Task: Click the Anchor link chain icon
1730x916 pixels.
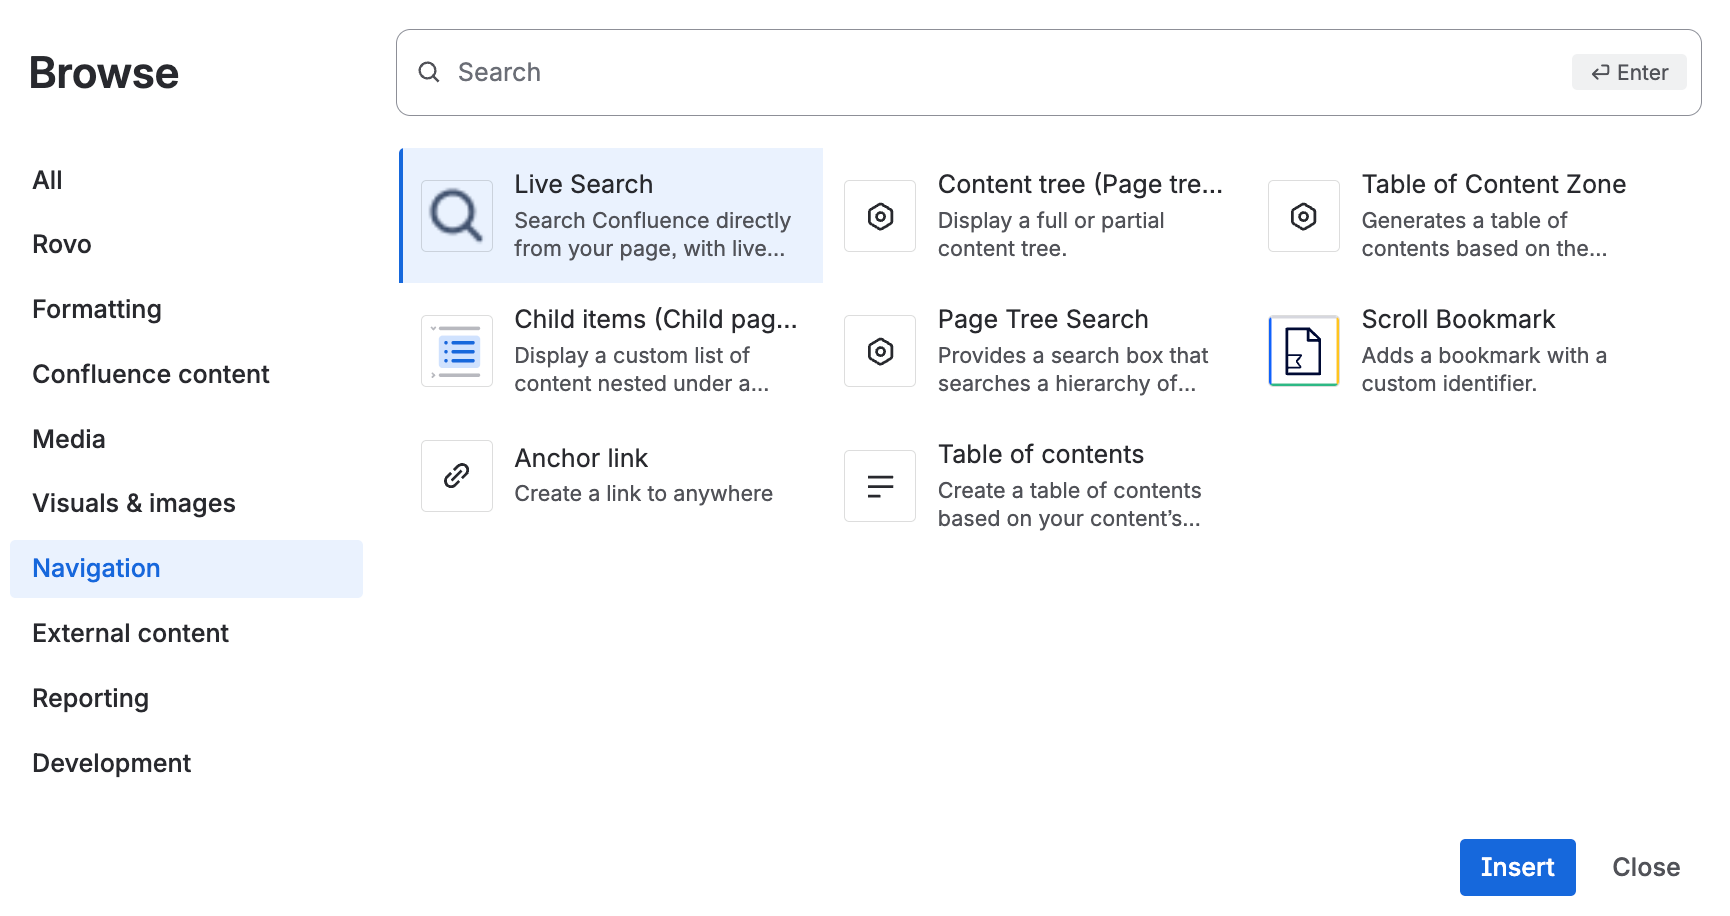Action: 456,476
